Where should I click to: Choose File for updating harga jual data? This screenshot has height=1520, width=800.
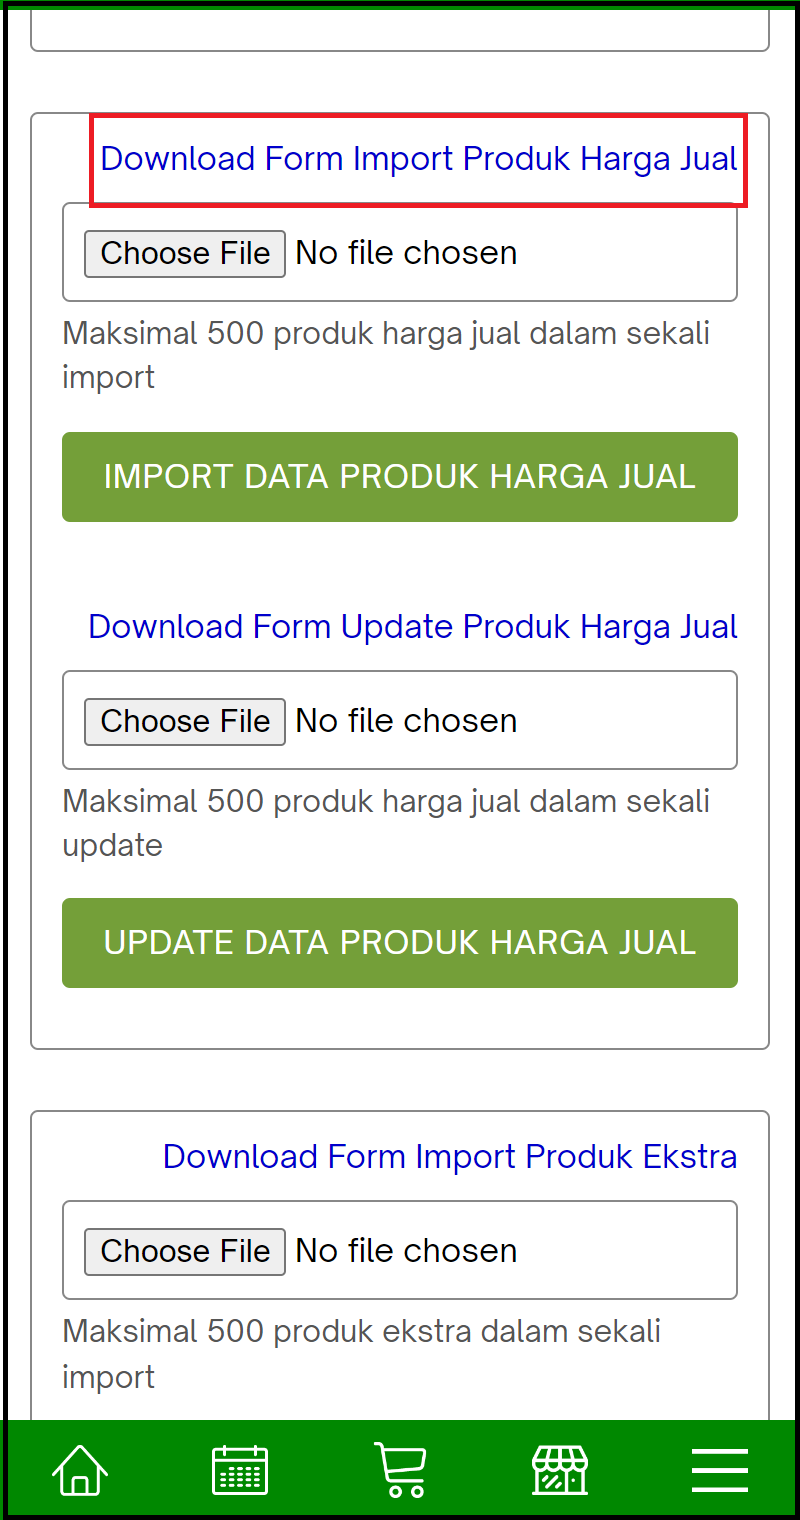click(184, 721)
